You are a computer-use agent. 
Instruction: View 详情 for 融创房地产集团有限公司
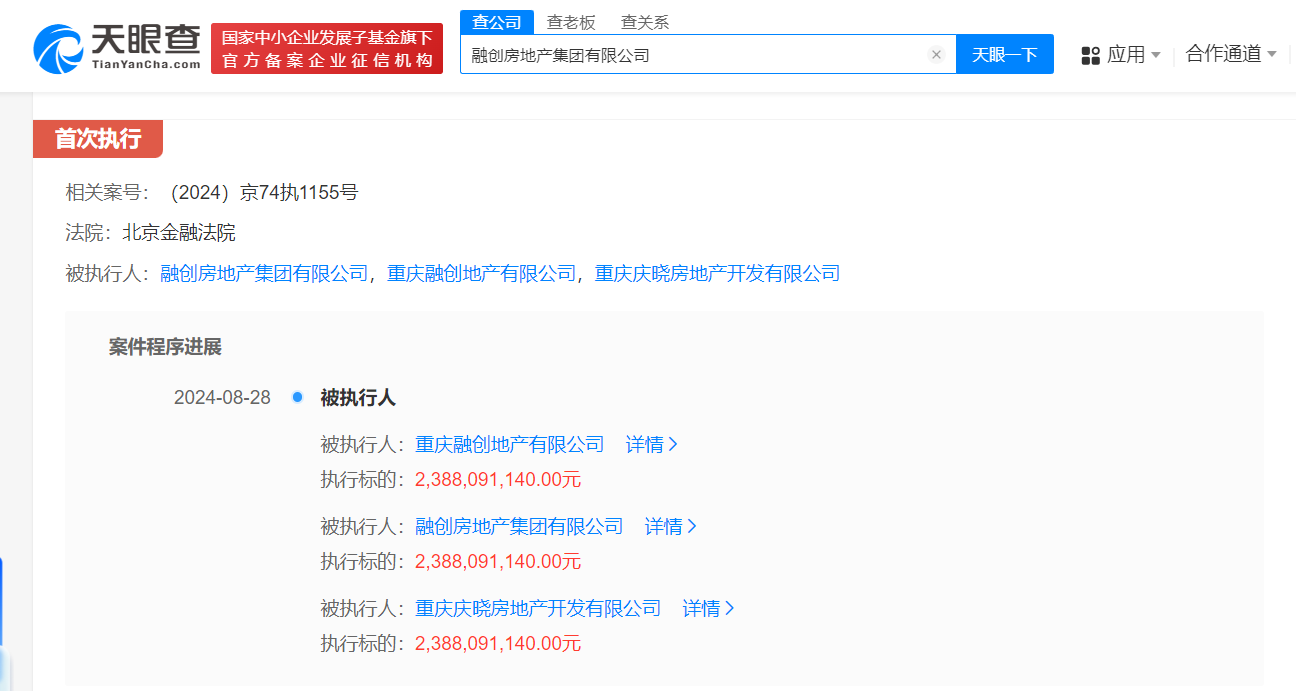671,526
